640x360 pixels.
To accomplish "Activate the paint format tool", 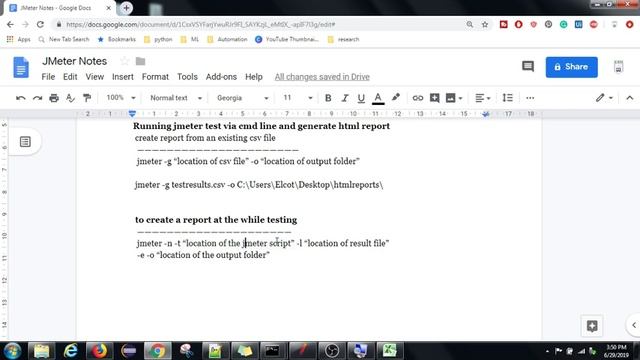I will [87, 98].
